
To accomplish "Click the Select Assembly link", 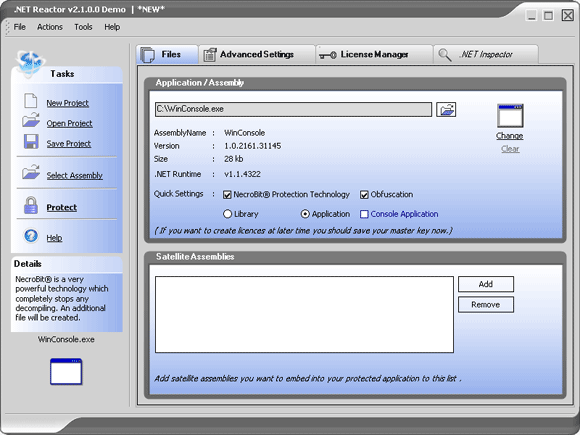I will coord(75,176).
